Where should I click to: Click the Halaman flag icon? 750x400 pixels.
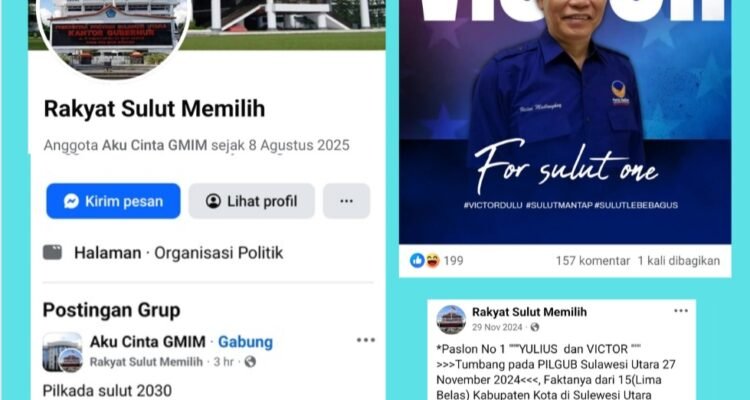click(52, 252)
